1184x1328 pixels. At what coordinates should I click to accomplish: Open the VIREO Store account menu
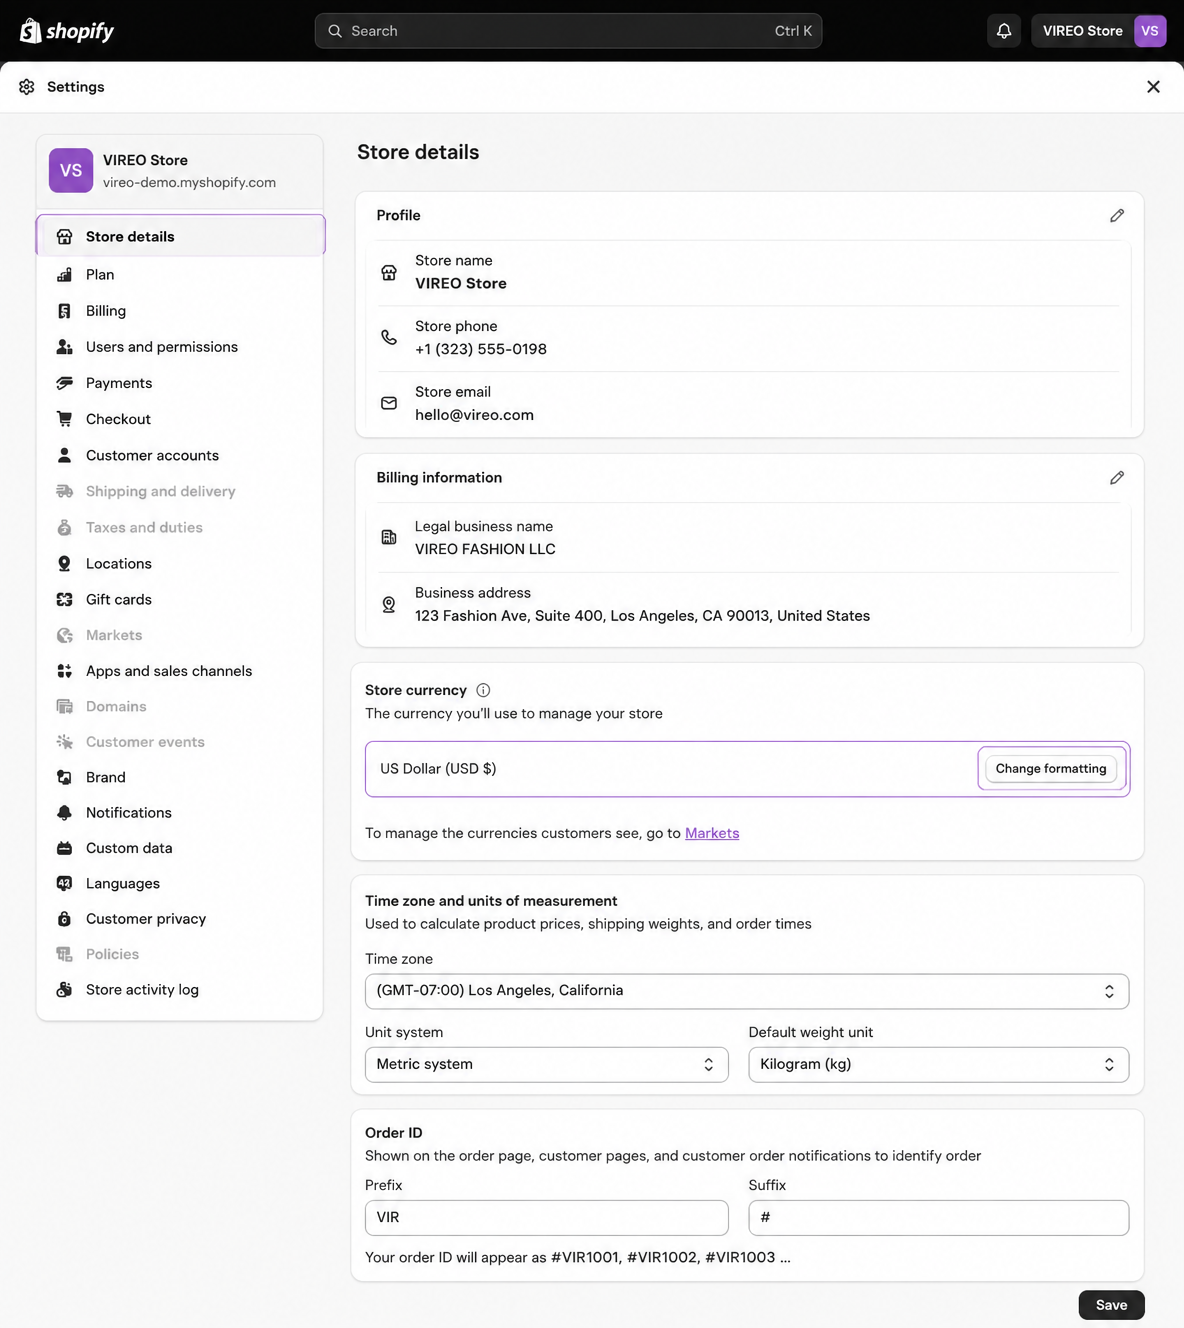tap(1099, 31)
